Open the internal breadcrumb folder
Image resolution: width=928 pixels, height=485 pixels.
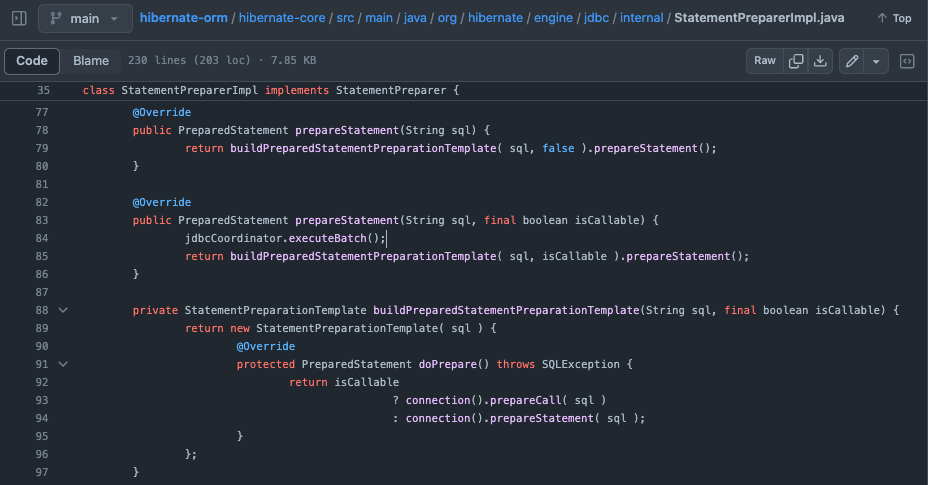pos(642,18)
